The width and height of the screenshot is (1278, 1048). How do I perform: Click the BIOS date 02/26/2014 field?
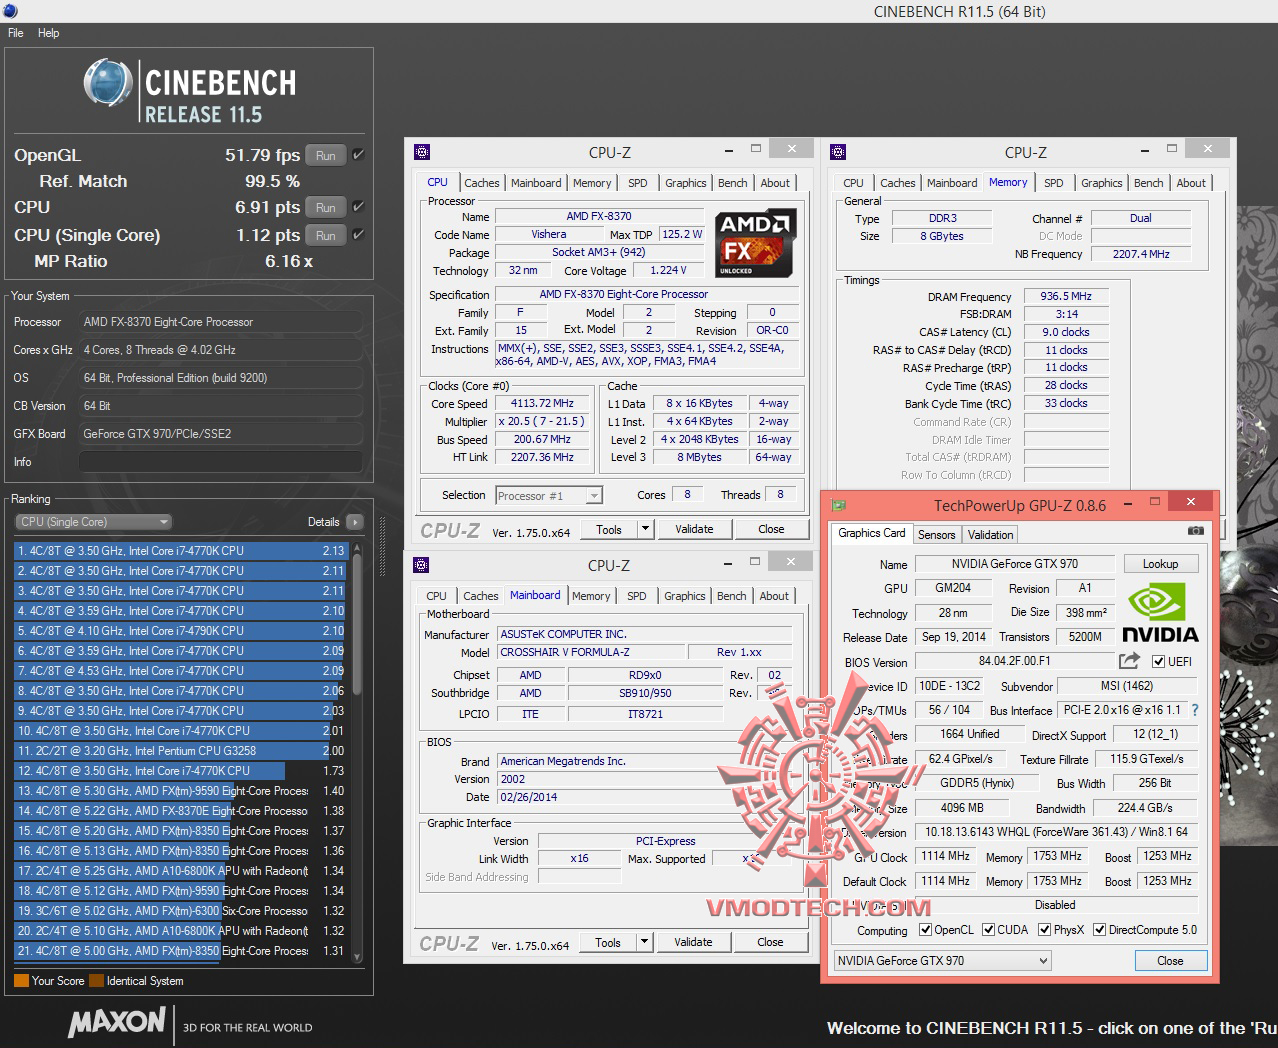(x=607, y=797)
